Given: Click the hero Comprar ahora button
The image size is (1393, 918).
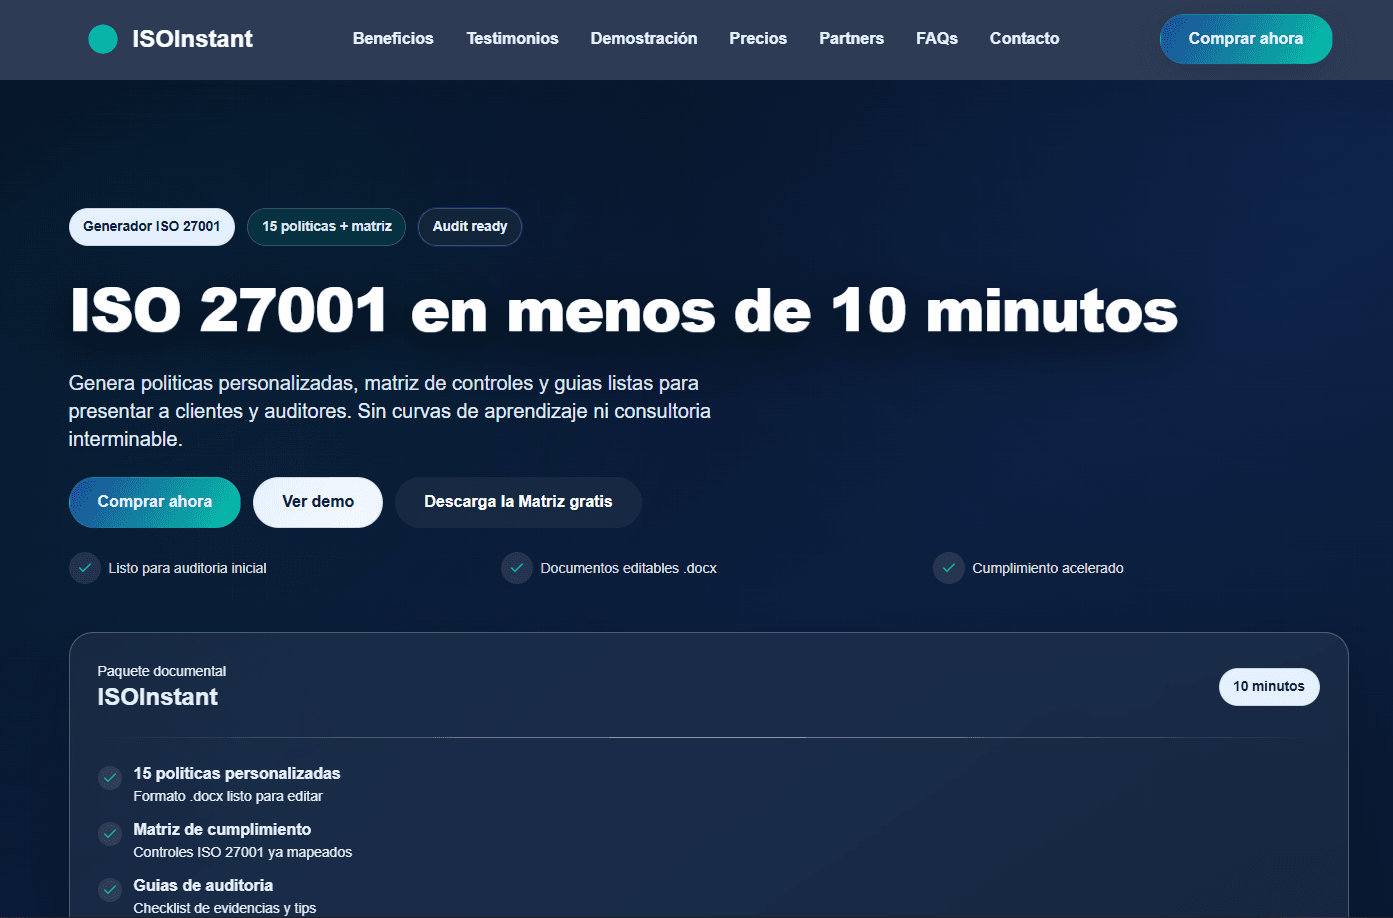Looking at the screenshot, I should tap(155, 502).
